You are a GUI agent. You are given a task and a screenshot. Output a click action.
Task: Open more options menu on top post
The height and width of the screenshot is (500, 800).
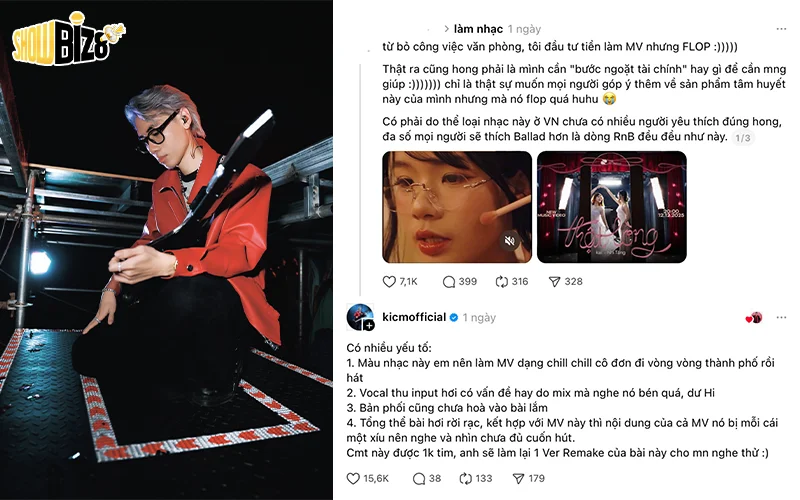click(x=781, y=29)
